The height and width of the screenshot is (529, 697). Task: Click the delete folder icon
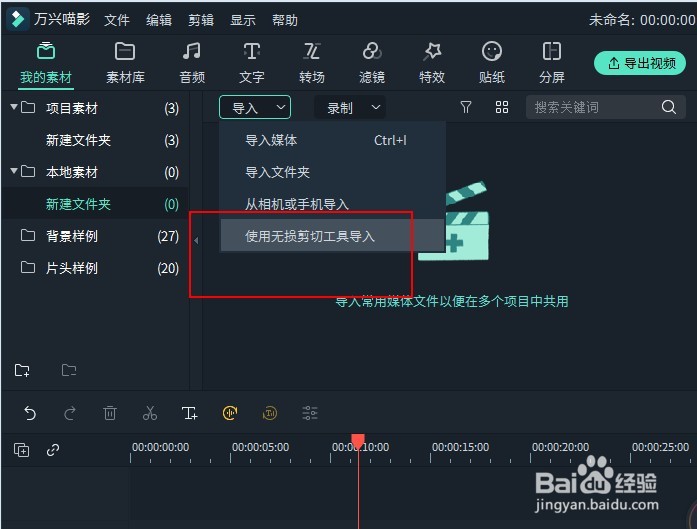(x=69, y=370)
